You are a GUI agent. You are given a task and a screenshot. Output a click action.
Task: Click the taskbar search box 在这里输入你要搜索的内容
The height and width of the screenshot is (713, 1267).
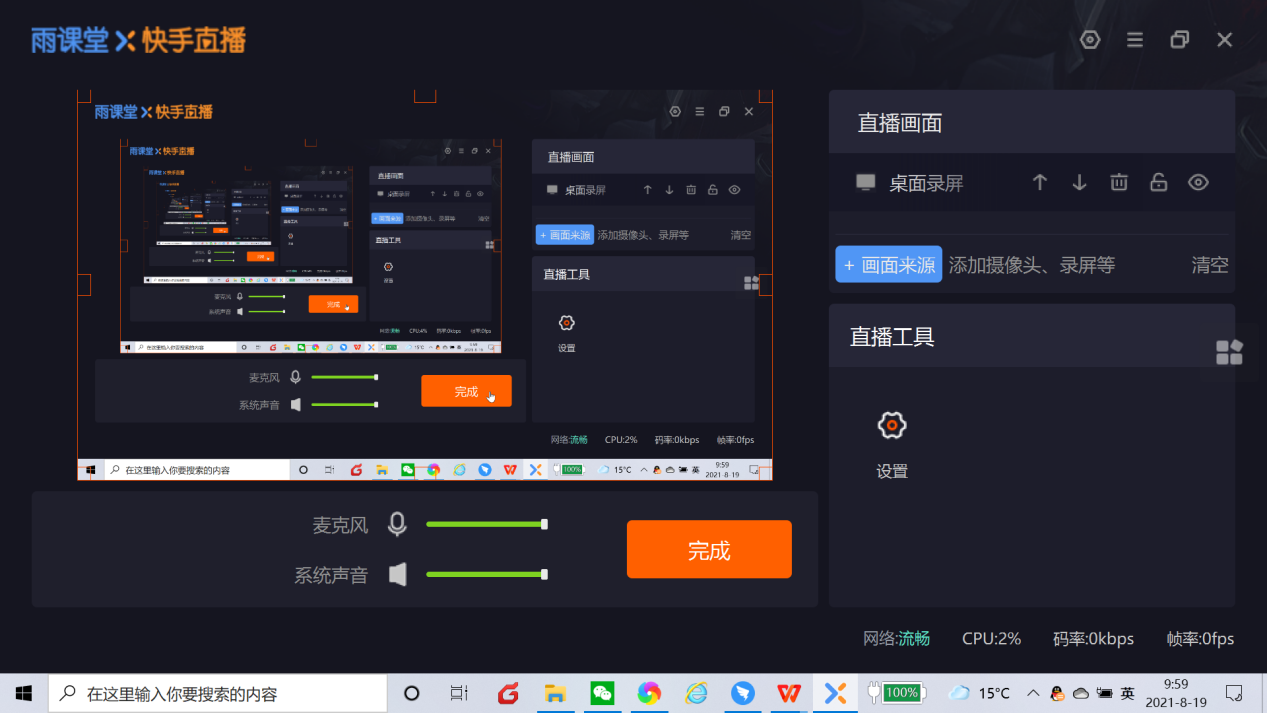(218, 693)
